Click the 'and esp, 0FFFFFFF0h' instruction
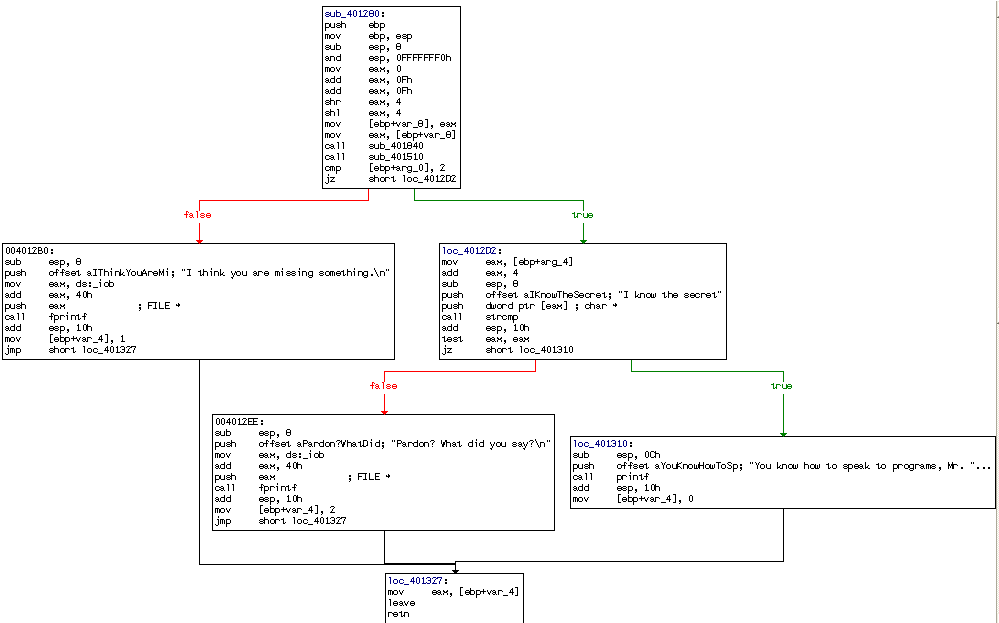Image resolution: width=999 pixels, height=623 pixels. pos(388,58)
